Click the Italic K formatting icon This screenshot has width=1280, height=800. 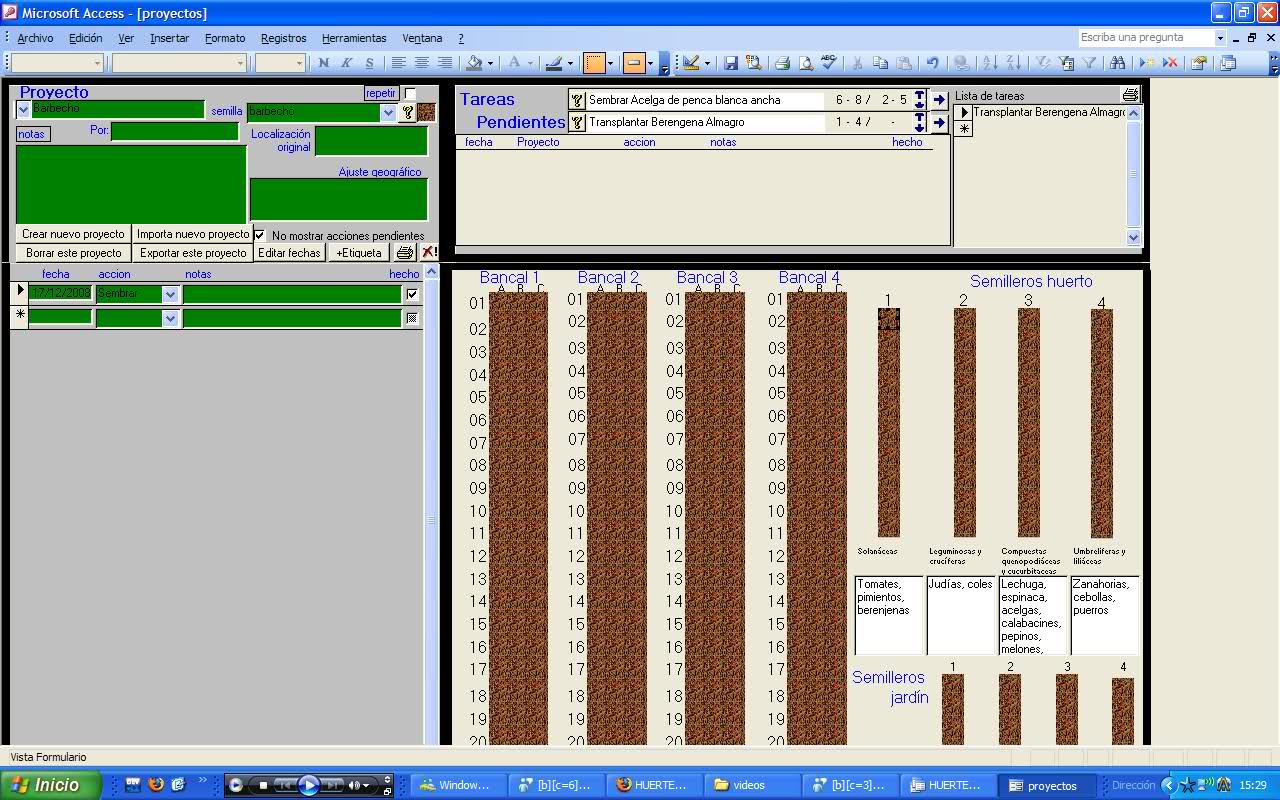(346, 63)
